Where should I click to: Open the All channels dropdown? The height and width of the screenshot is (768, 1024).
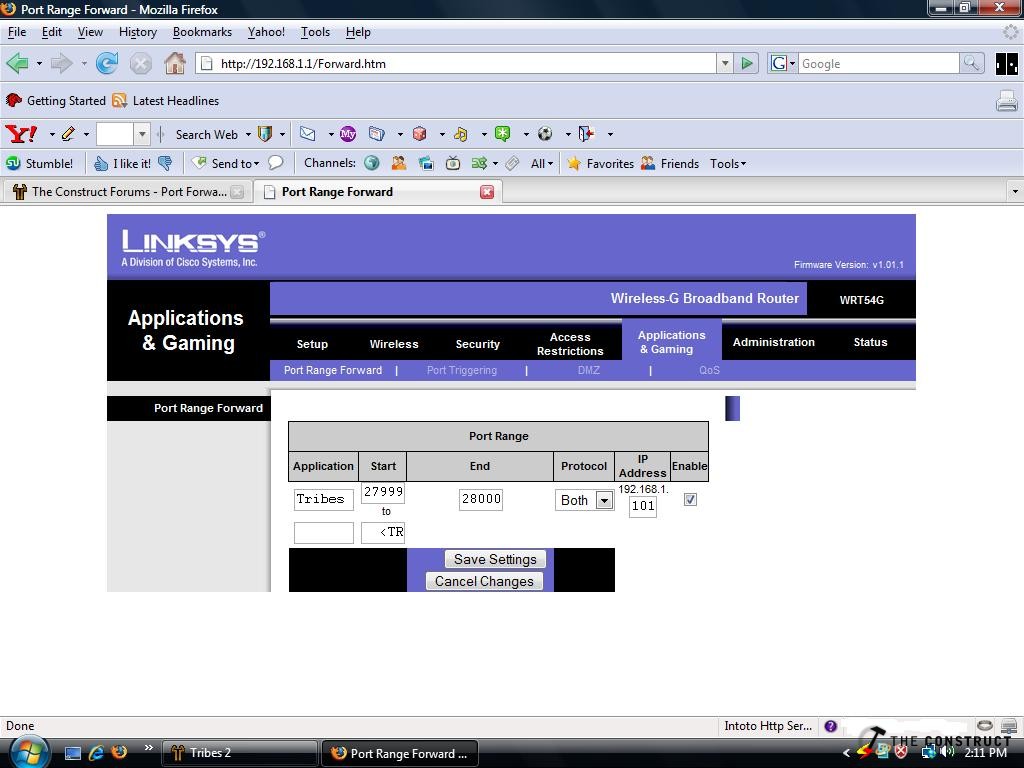coord(542,163)
